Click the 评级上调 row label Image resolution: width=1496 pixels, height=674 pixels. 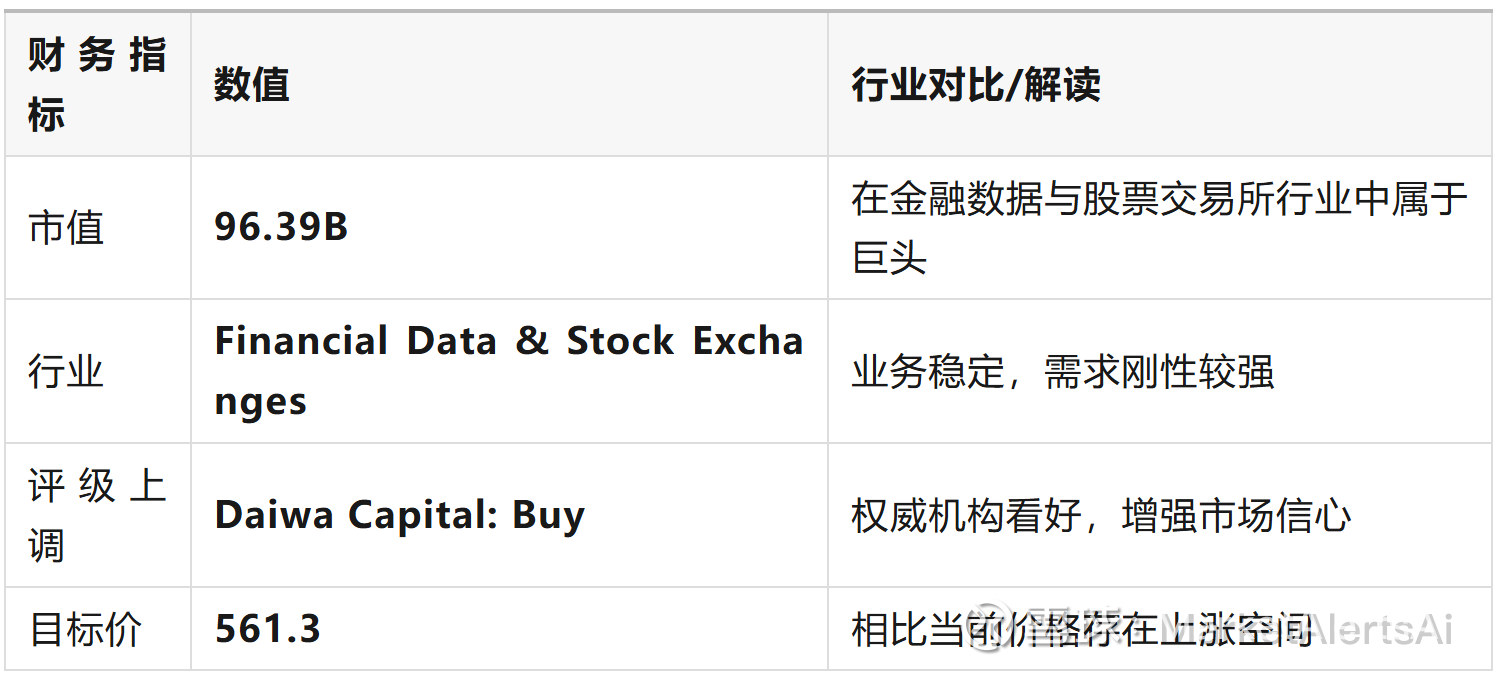pos(97,515)
